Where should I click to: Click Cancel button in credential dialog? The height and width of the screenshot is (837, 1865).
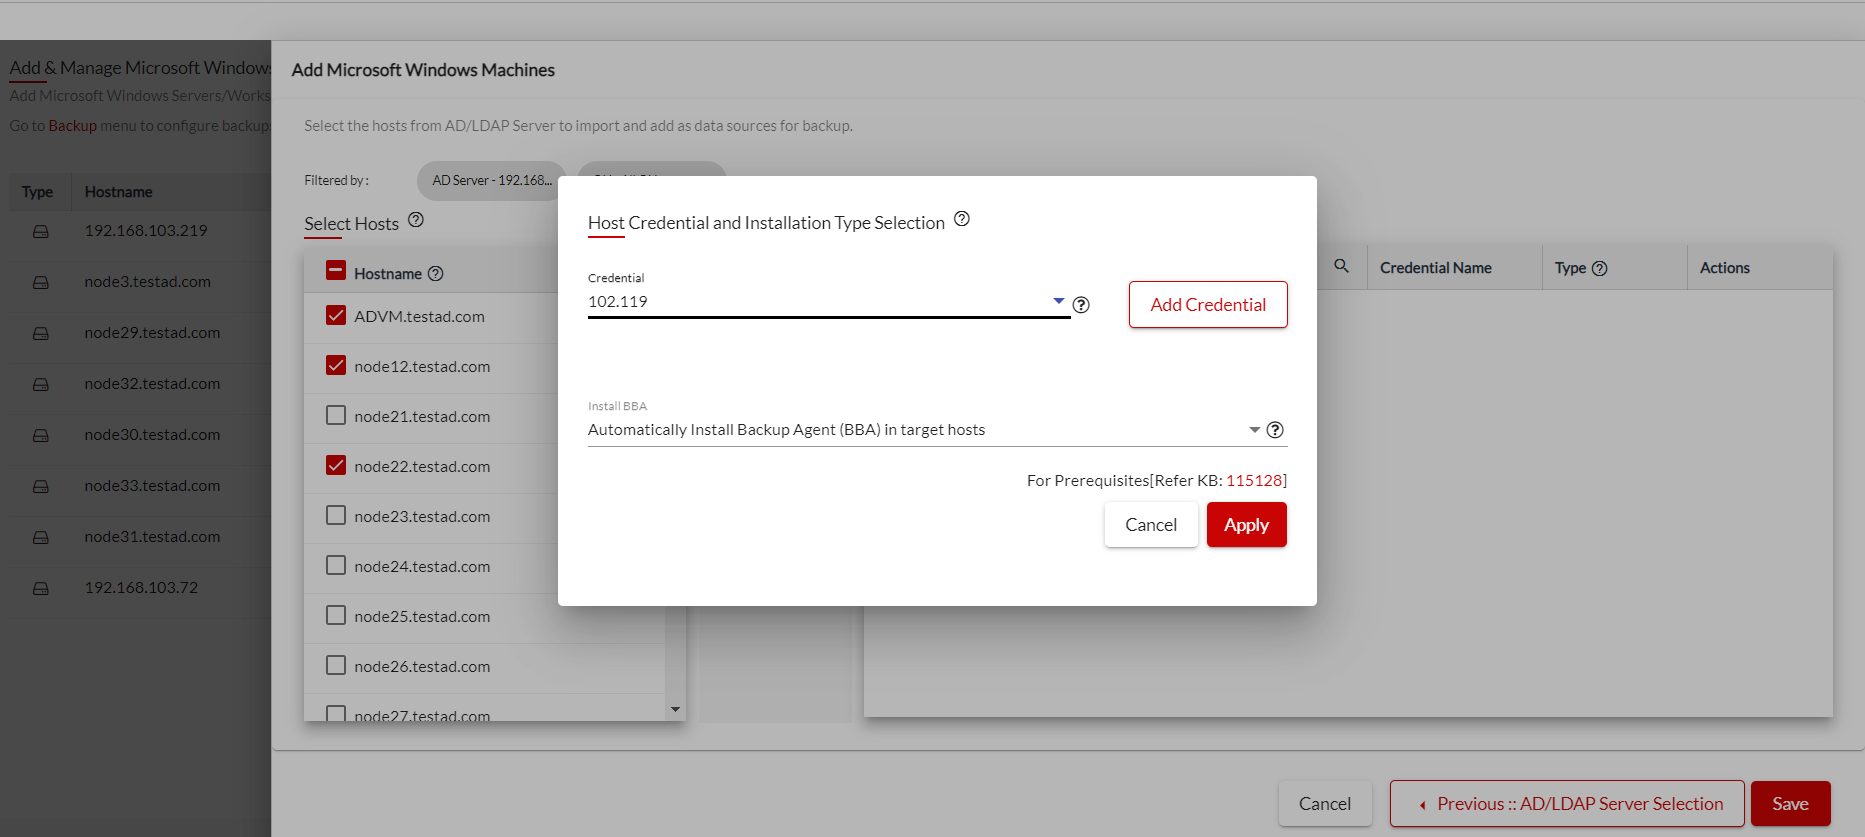1151,525
